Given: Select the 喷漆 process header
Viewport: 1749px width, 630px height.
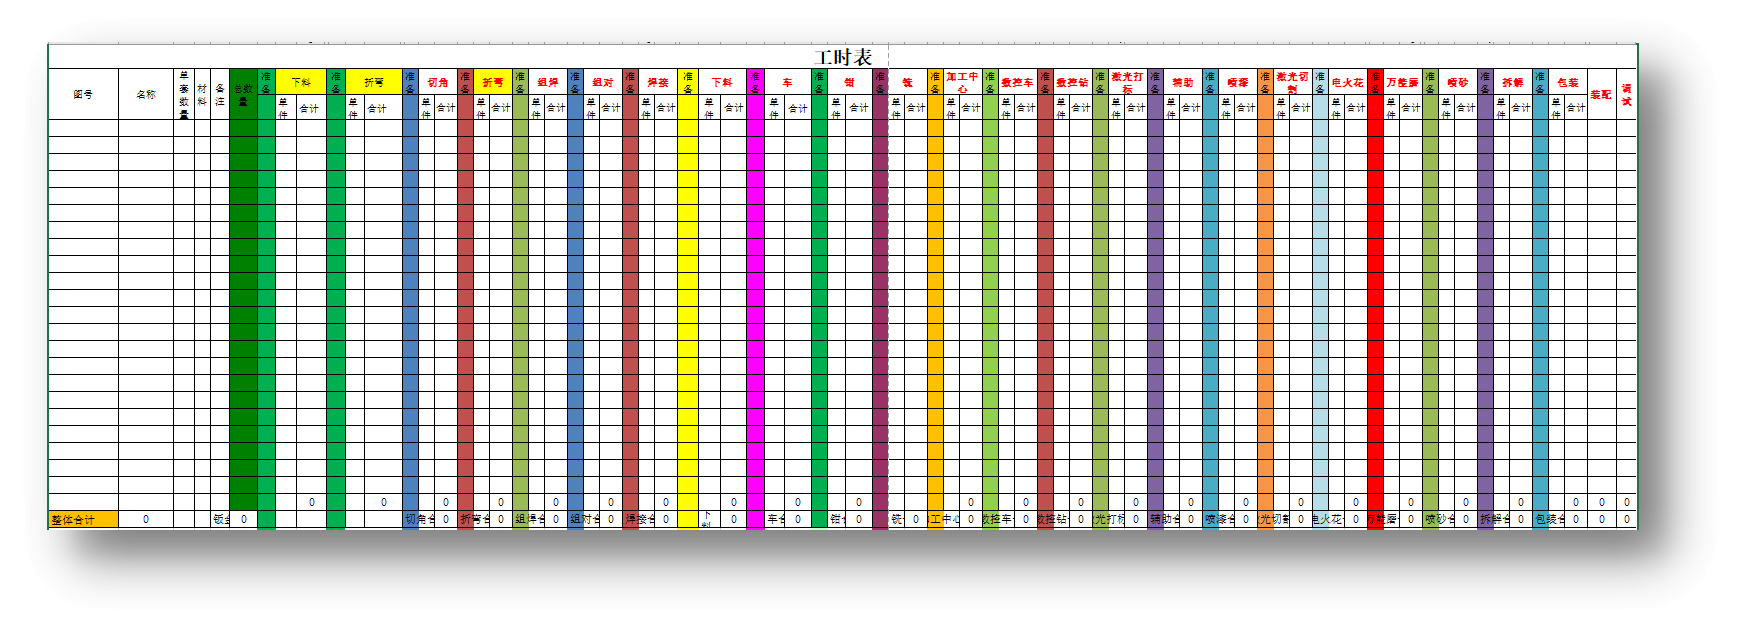Looking at the screenshot, I should click(1238, 82).
